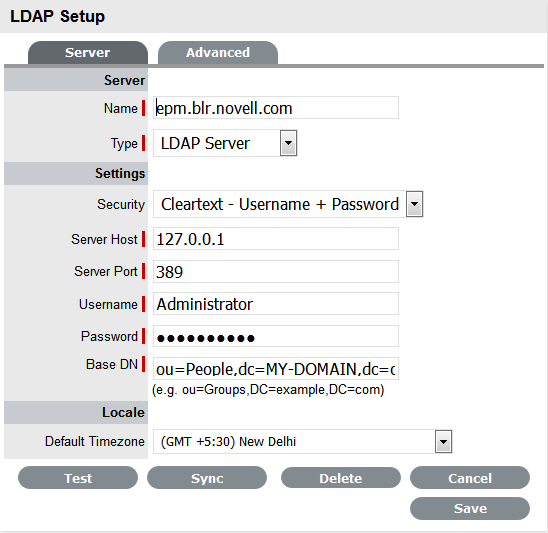Save the LDAP setup
Screen dimensions: 548x533
click(x=470, y=509)
